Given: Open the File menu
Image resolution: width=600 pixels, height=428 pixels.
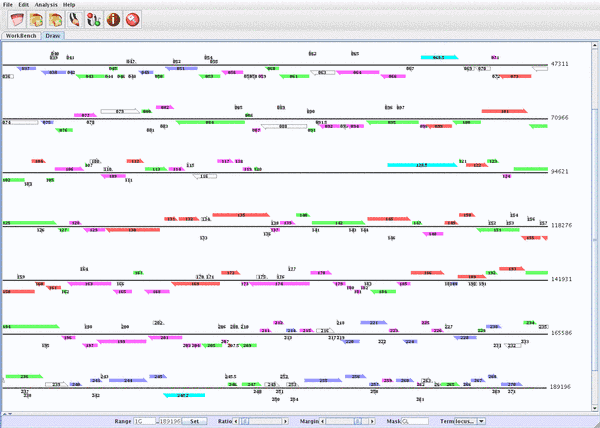Looking at the screenshot, I should 8,5.
